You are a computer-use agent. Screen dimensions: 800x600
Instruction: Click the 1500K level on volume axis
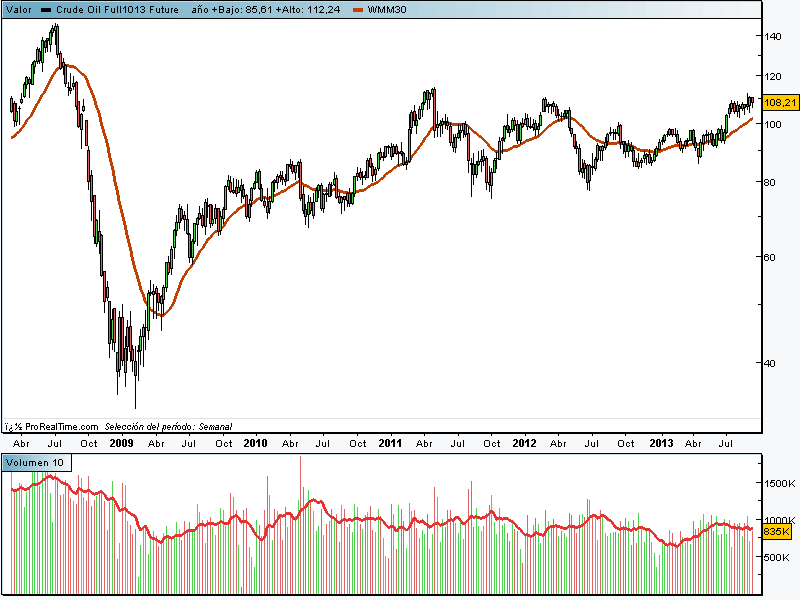779,483
